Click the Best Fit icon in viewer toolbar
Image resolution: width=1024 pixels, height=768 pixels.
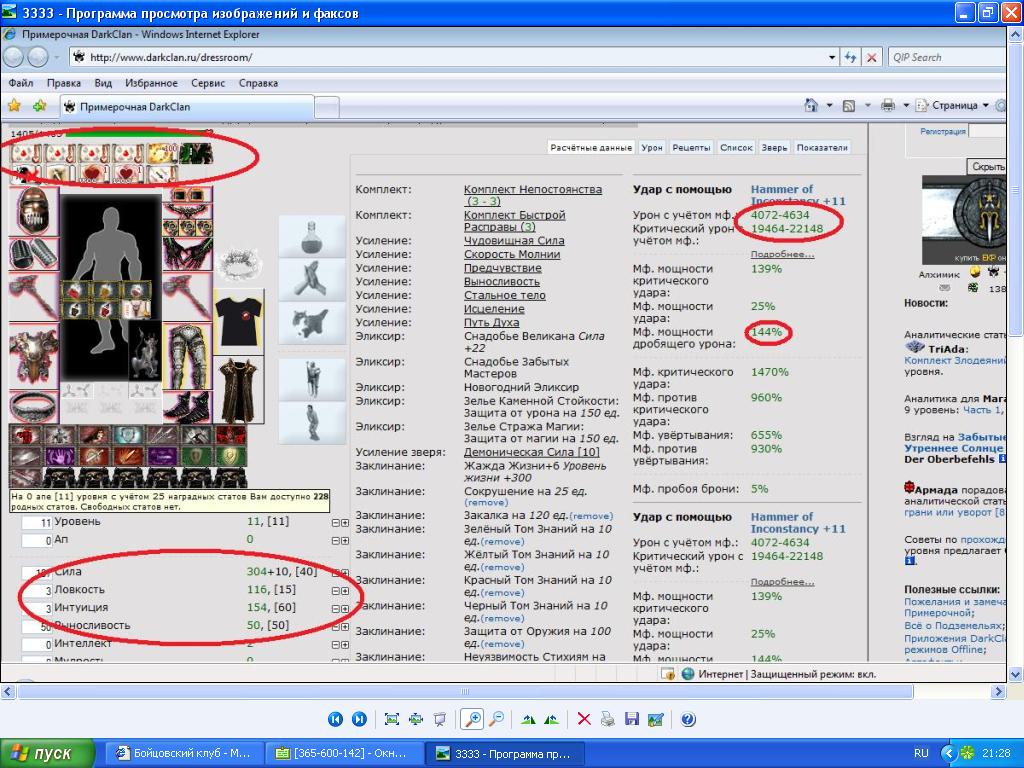(391, 719)
